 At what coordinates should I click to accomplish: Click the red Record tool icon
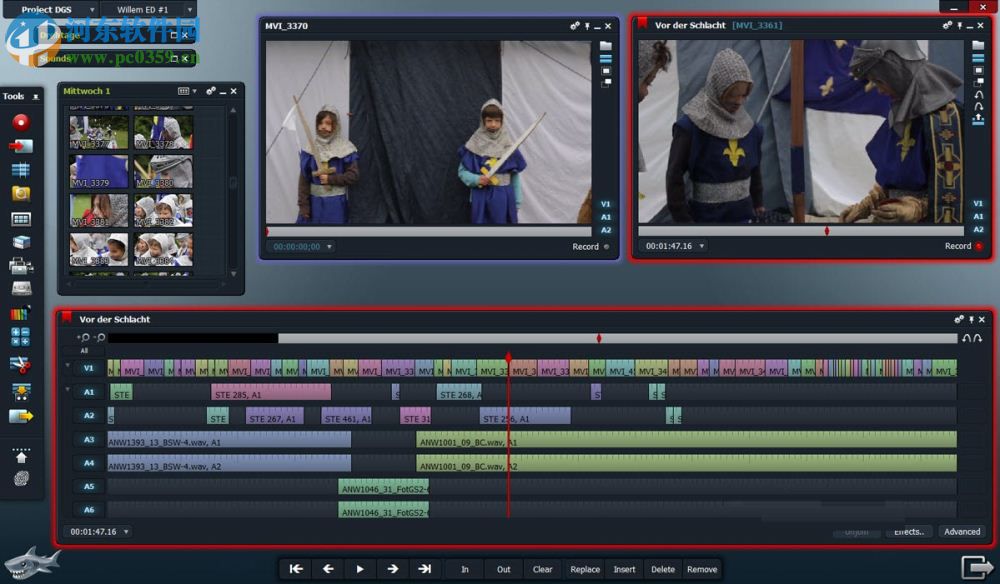click(20, 122)
